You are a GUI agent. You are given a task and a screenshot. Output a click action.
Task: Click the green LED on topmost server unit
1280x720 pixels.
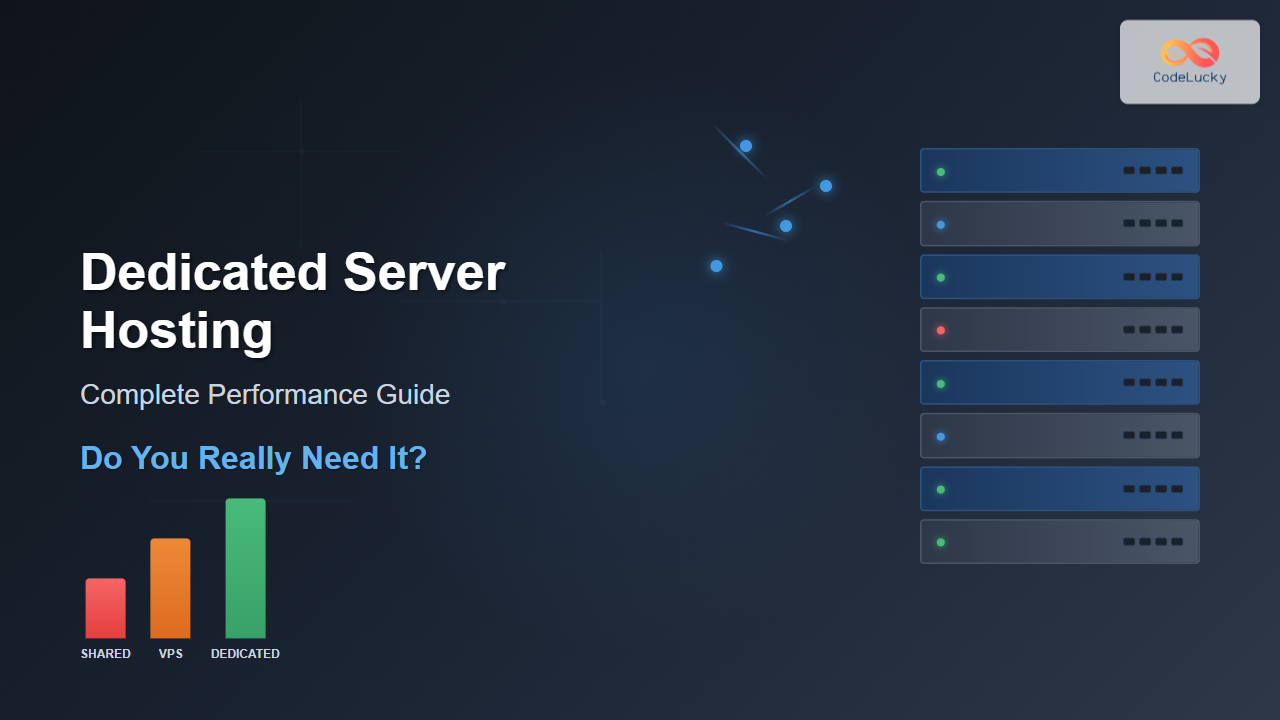pyautogui.click(x=941, y=171)
